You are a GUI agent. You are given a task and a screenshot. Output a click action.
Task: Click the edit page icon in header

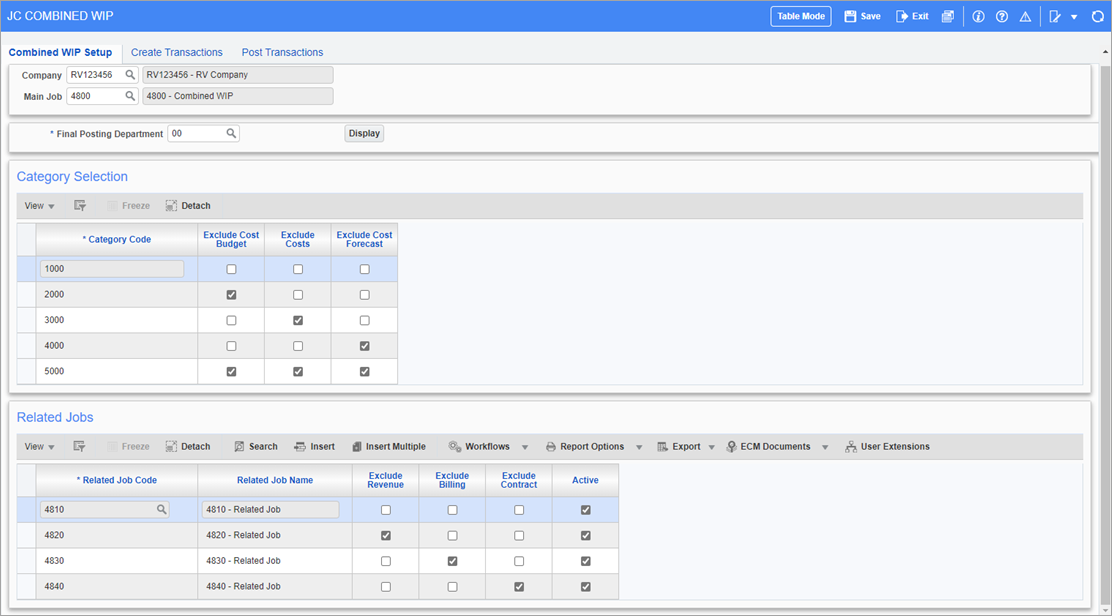1055,16
